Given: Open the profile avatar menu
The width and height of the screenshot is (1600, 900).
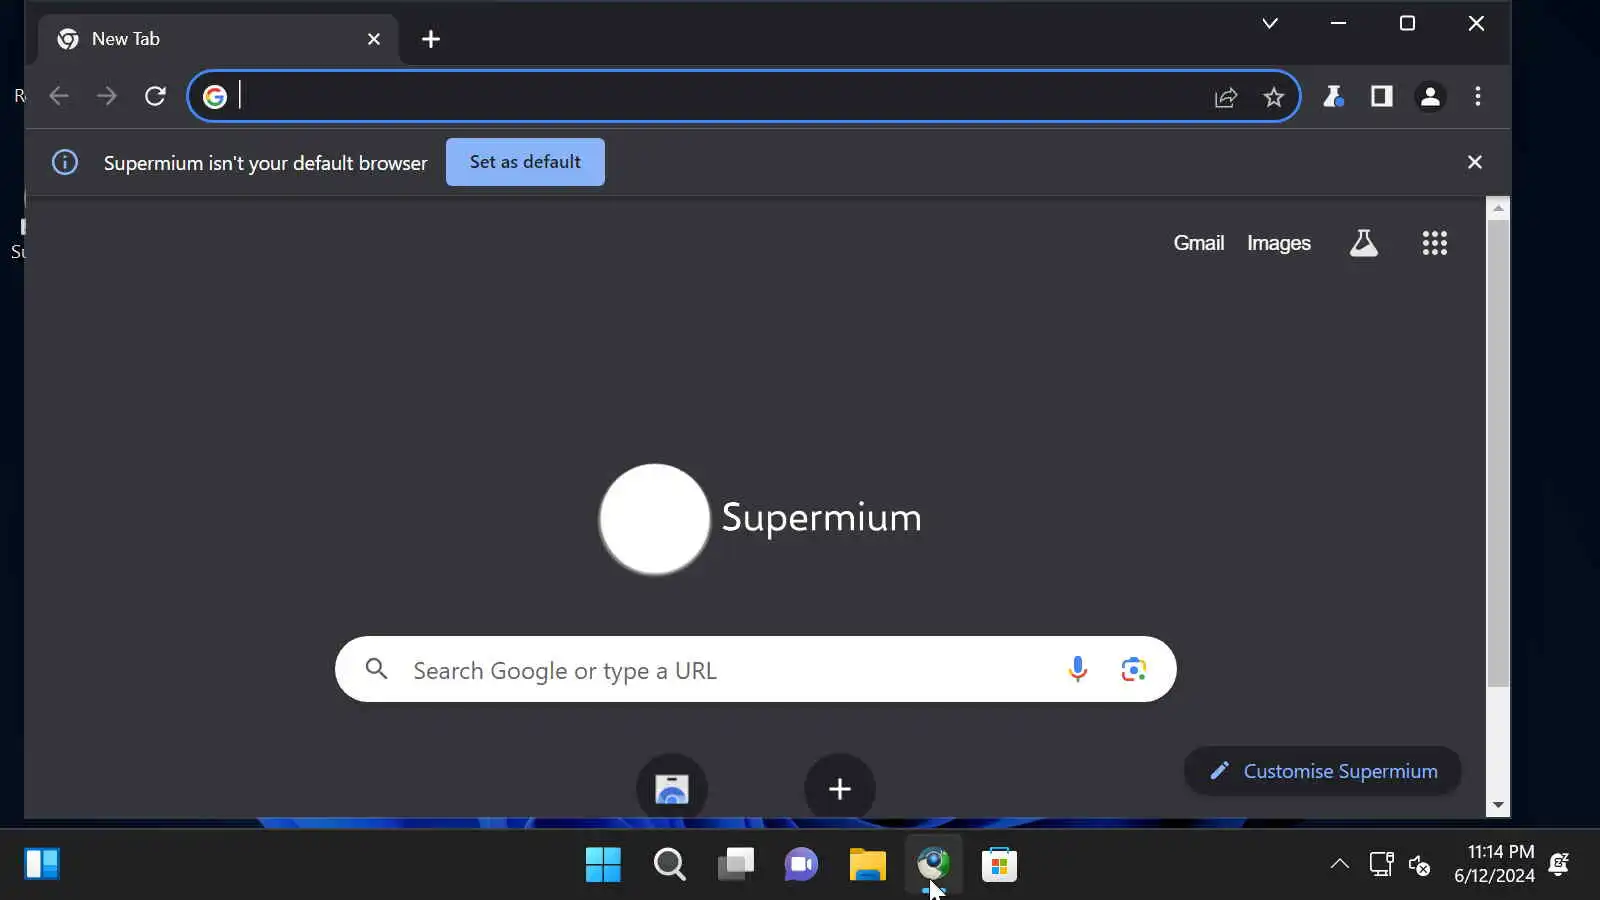Looking at the screenshot, I should 1430,96.
